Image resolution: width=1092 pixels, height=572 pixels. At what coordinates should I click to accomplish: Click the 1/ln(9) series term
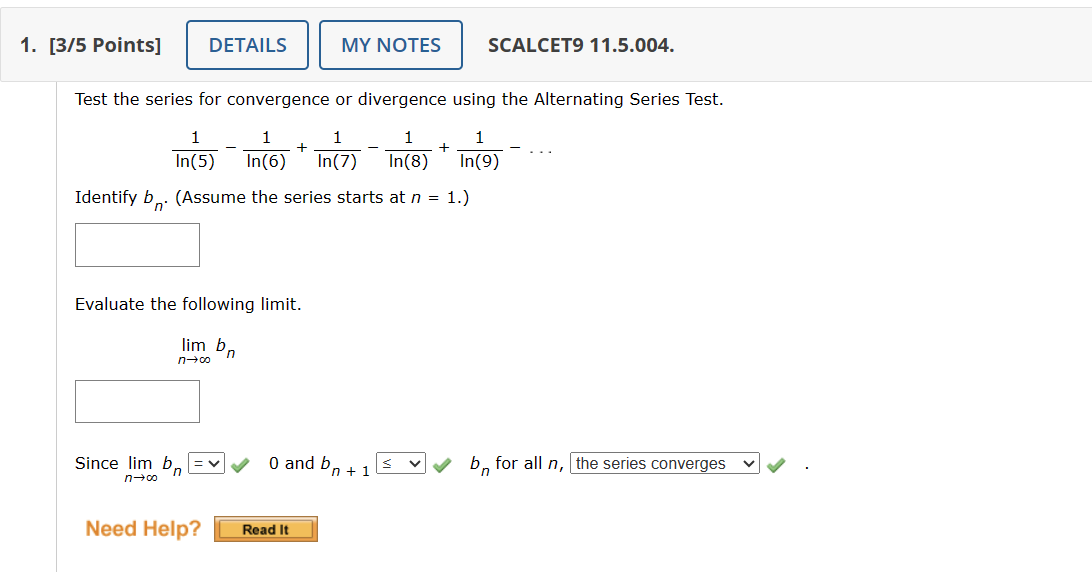[479, 150]
